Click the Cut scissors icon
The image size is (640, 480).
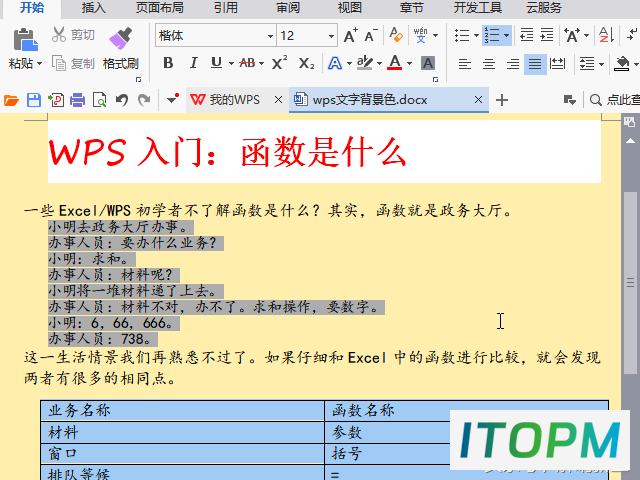click(x=59, y=35)
